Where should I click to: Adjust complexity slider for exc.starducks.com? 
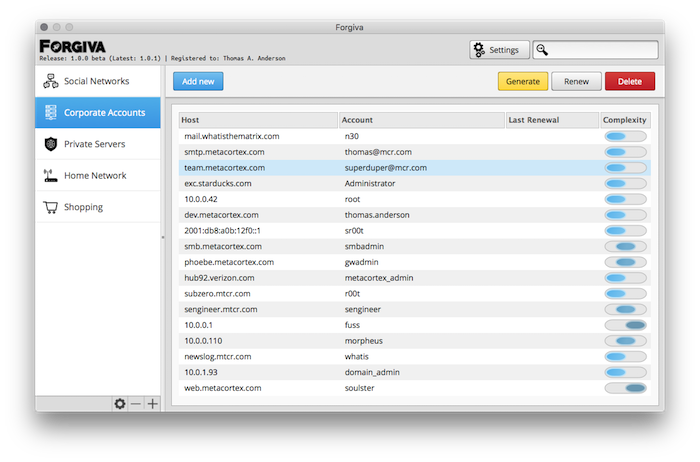[625, 183]
